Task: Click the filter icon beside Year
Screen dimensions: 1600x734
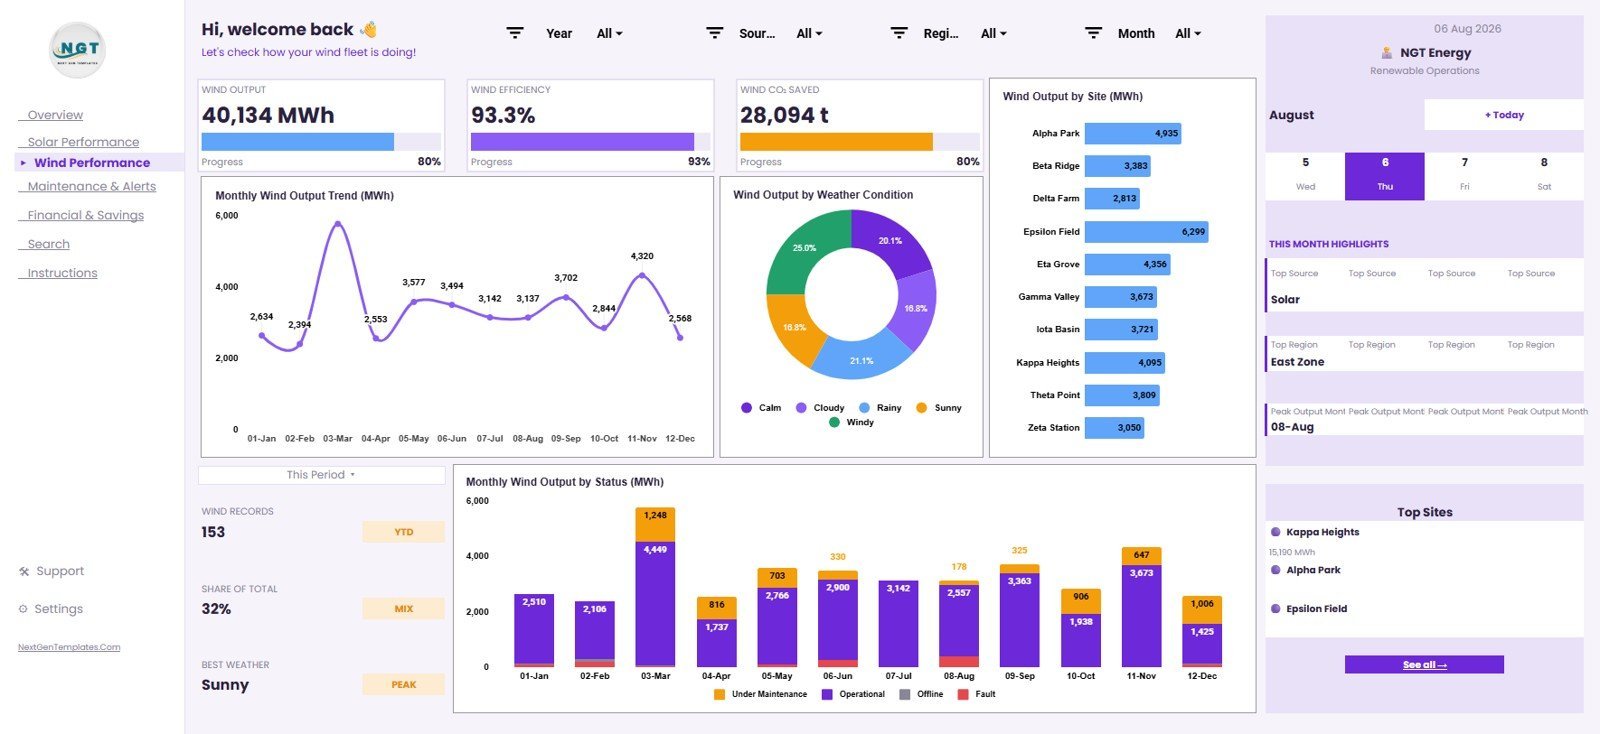Action: [x=515, y=33]
